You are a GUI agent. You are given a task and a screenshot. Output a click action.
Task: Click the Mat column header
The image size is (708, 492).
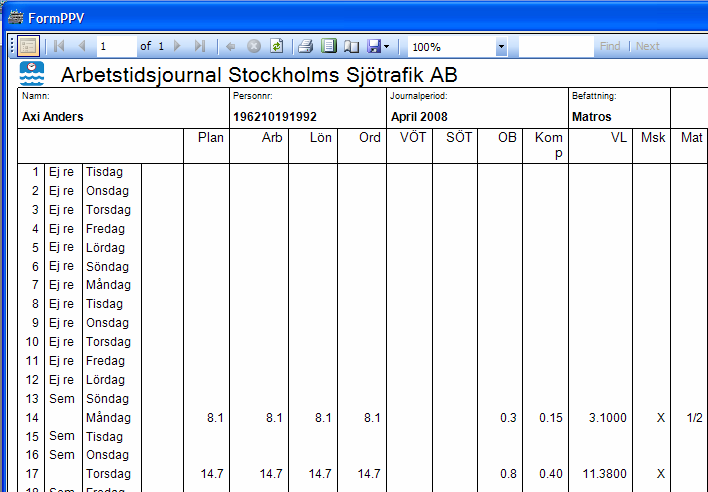(x=692, y=138)
